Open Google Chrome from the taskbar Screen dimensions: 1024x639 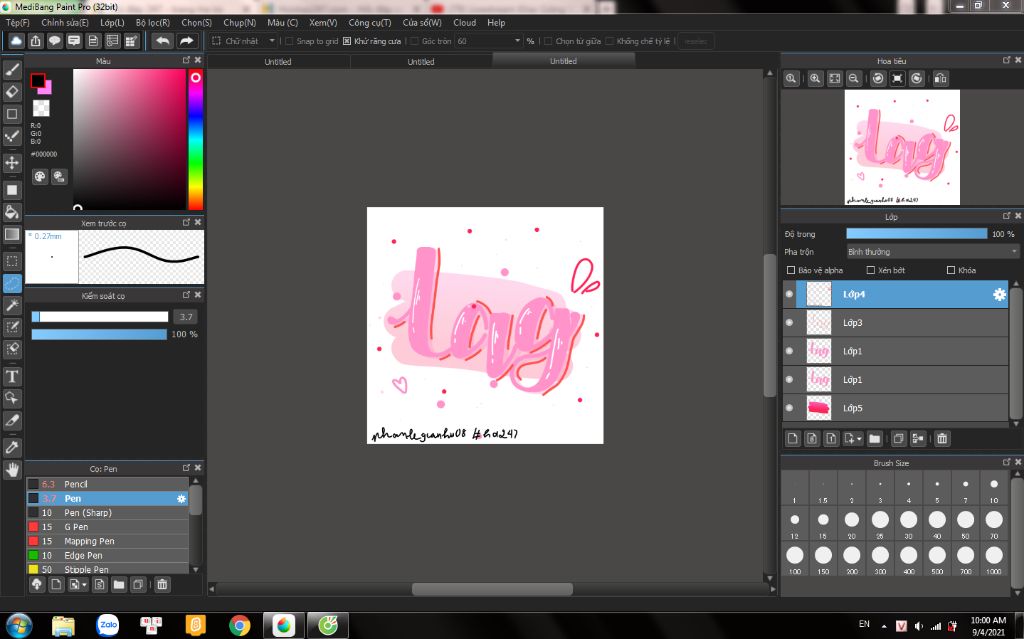coord(240,625)
